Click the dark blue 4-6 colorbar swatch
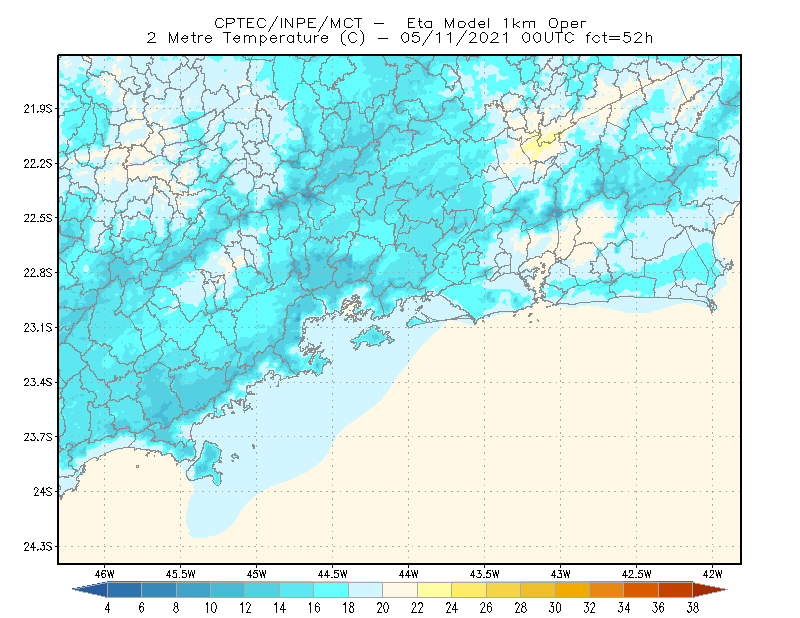Screen dimensions: 800x618 pyautogui.click(x=124, y=590)
